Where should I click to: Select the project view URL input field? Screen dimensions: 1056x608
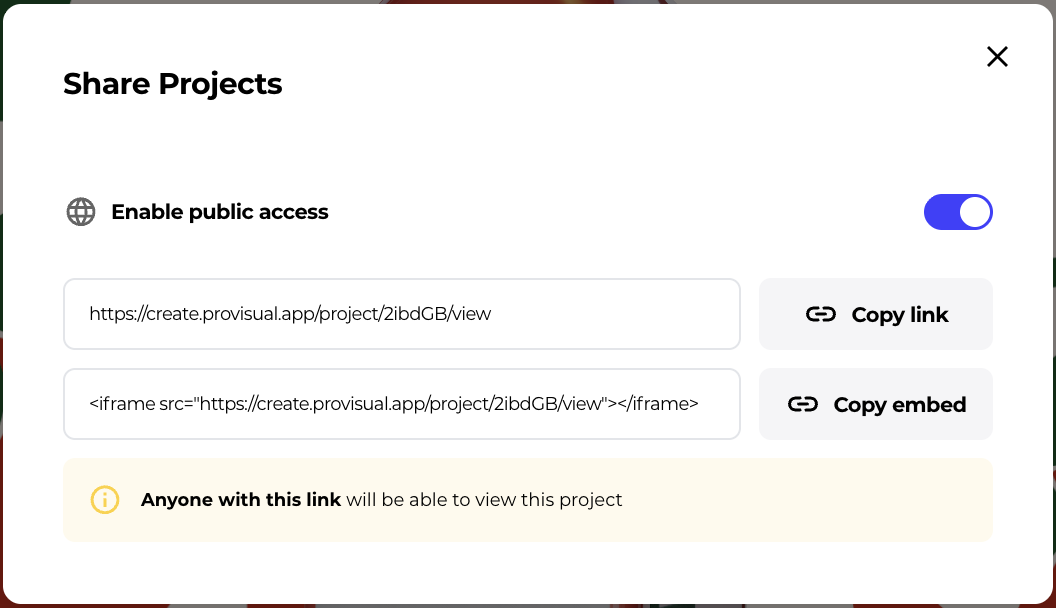click(402, 314)
